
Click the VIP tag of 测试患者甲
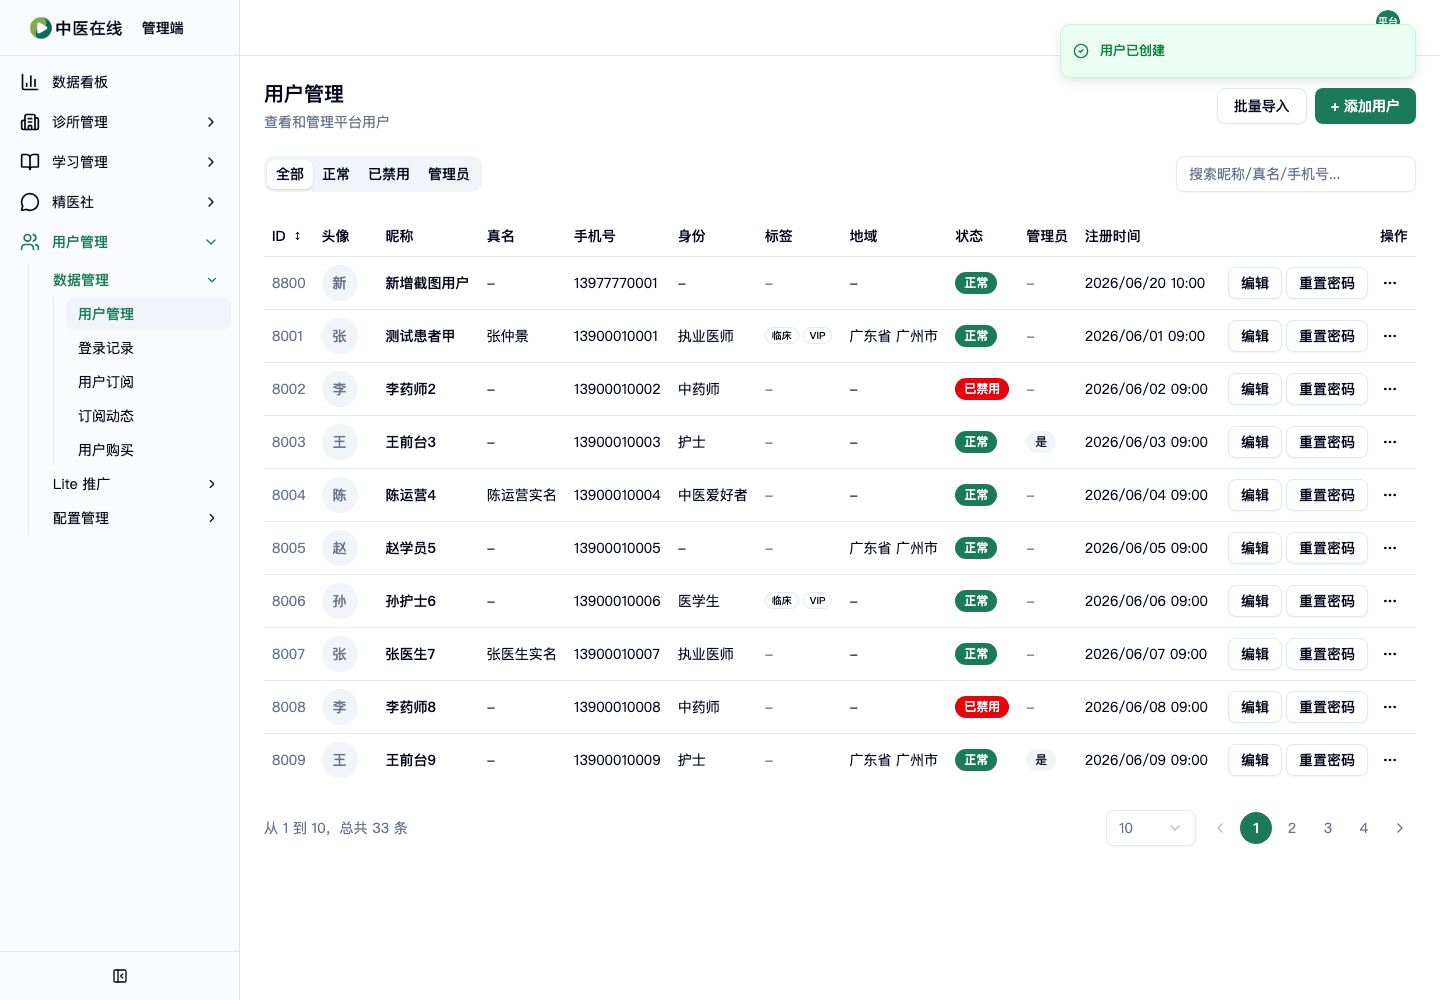(x=818, y=336)
